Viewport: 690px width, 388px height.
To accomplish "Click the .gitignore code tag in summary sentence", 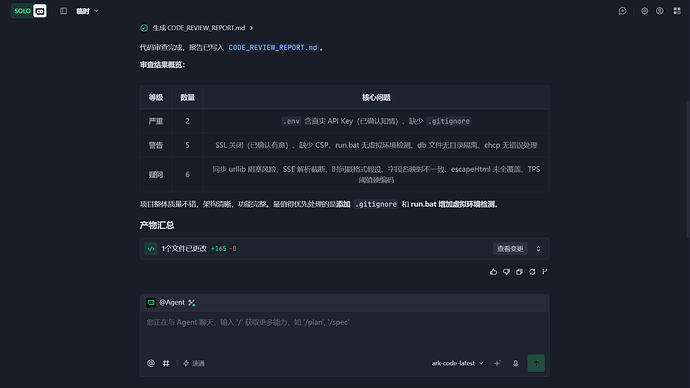I will tap(376, 204).
